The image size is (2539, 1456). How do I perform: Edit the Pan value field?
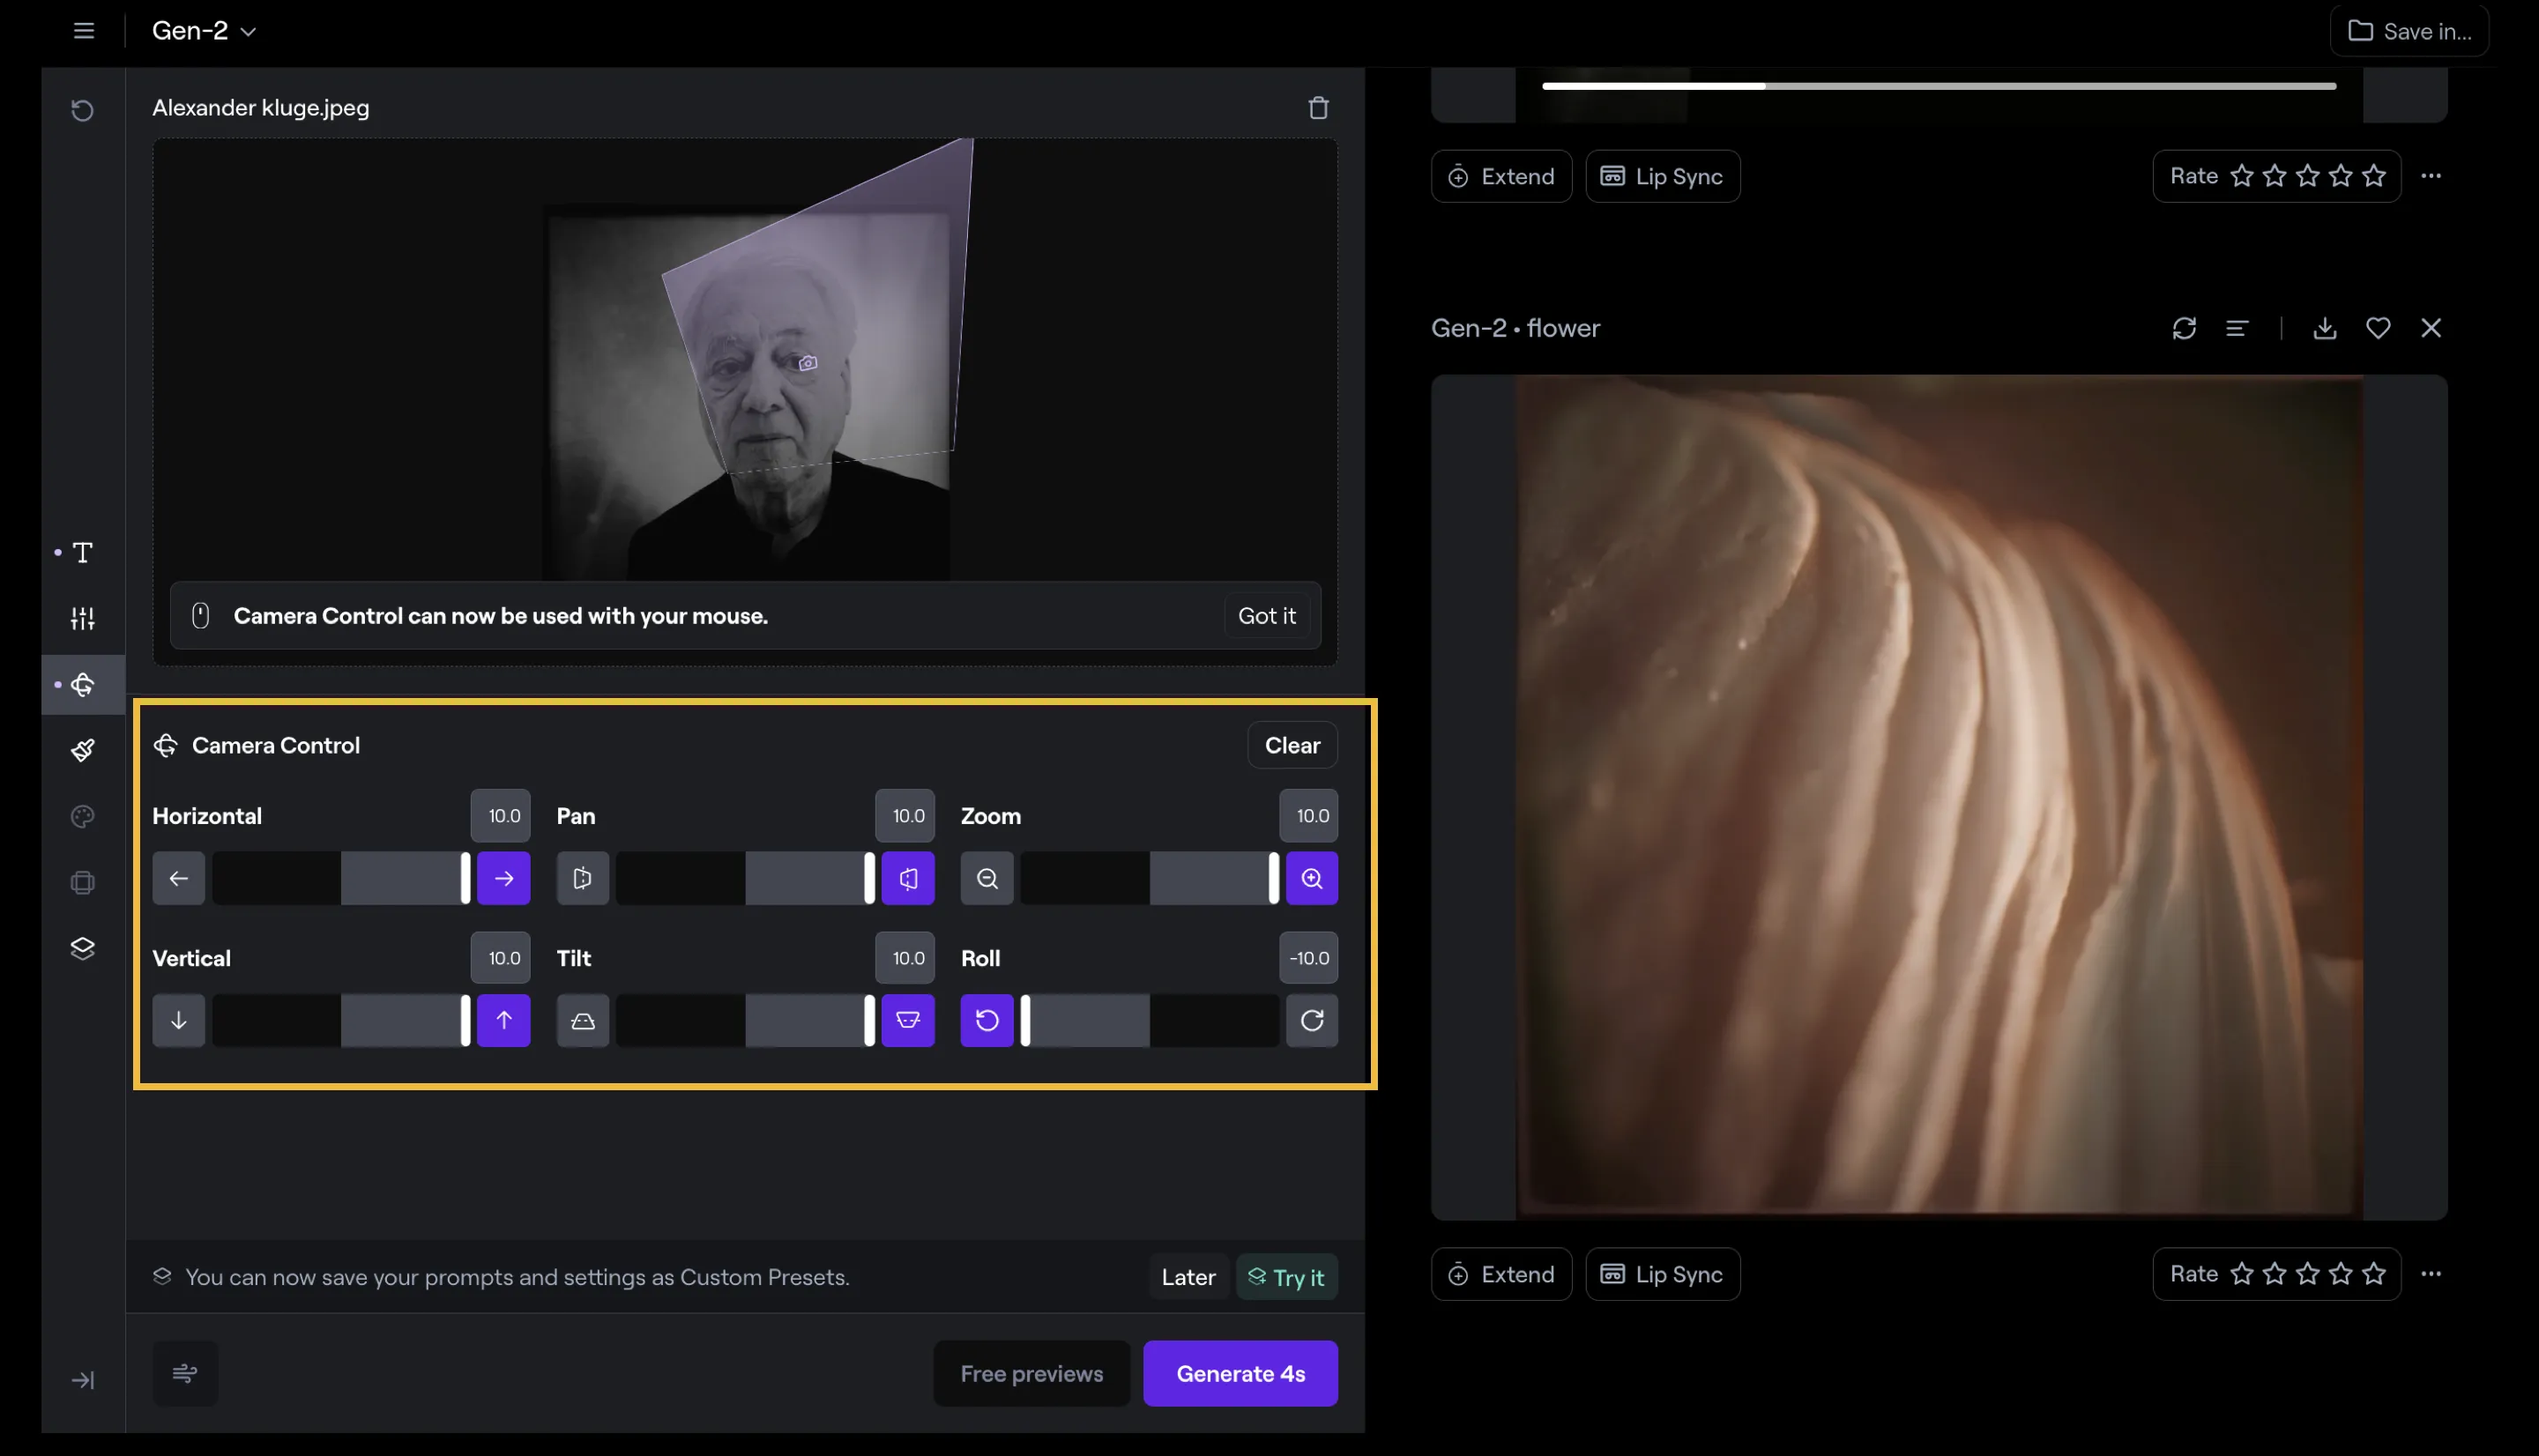(905, 816)
